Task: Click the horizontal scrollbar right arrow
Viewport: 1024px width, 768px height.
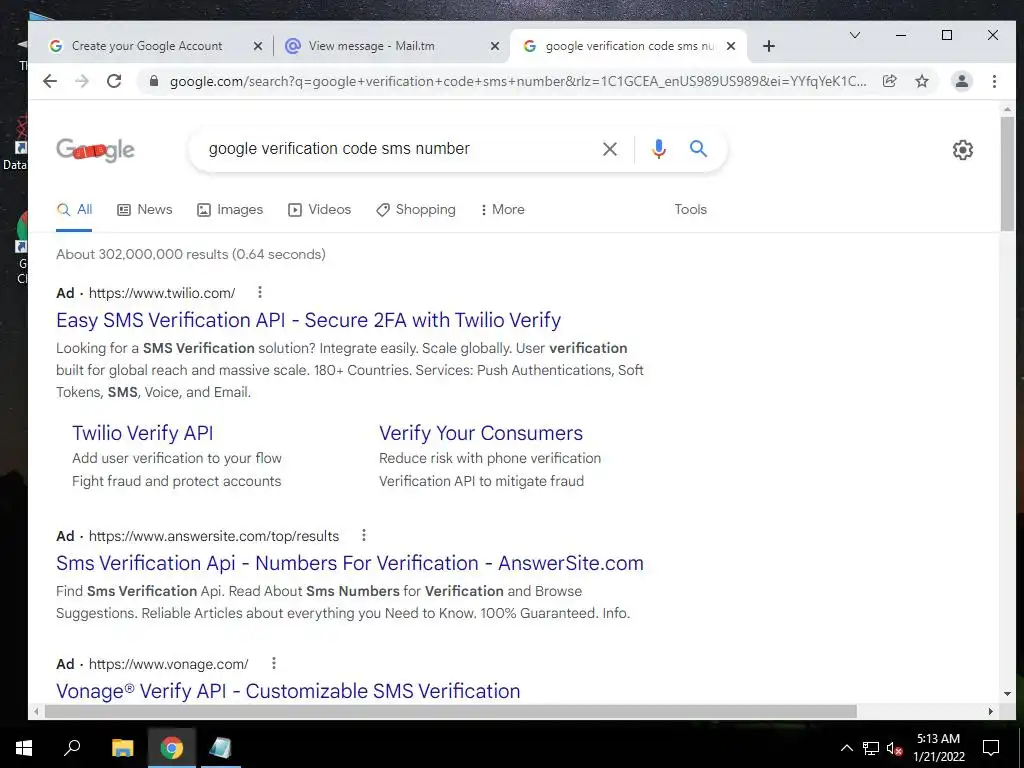Action: 991,711
